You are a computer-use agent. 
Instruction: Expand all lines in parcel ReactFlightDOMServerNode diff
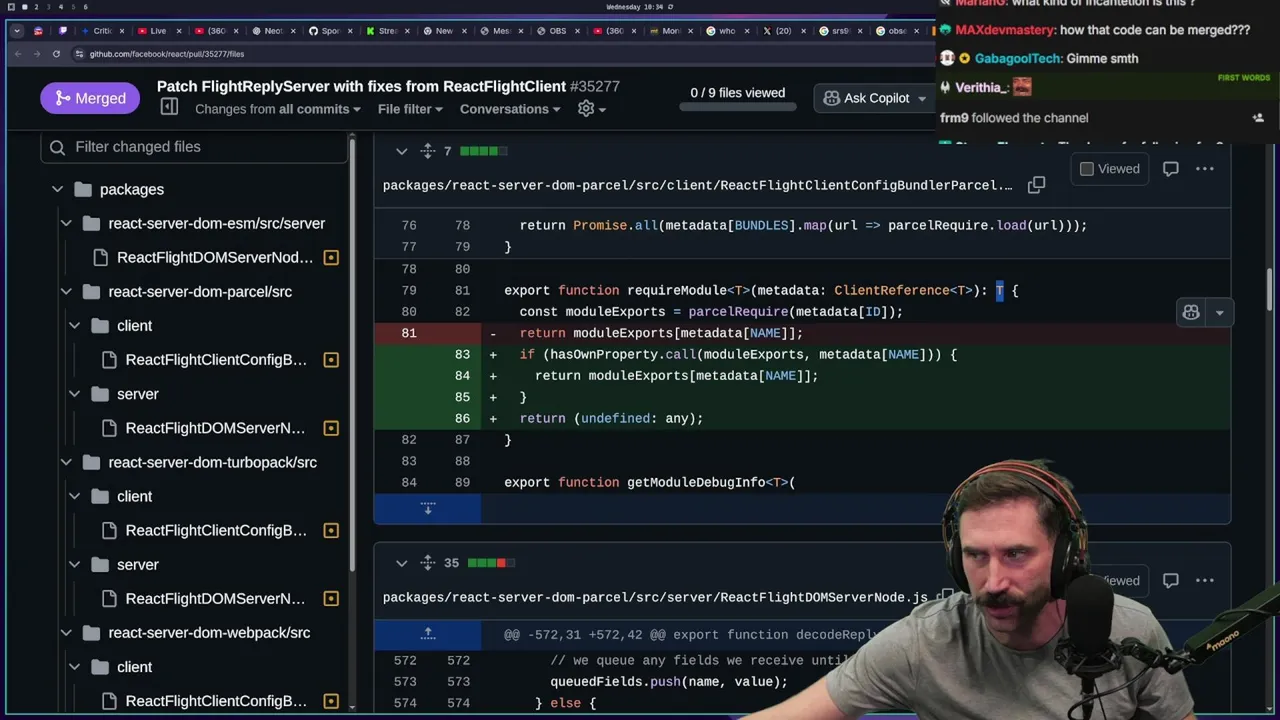[x=427, y=563]
